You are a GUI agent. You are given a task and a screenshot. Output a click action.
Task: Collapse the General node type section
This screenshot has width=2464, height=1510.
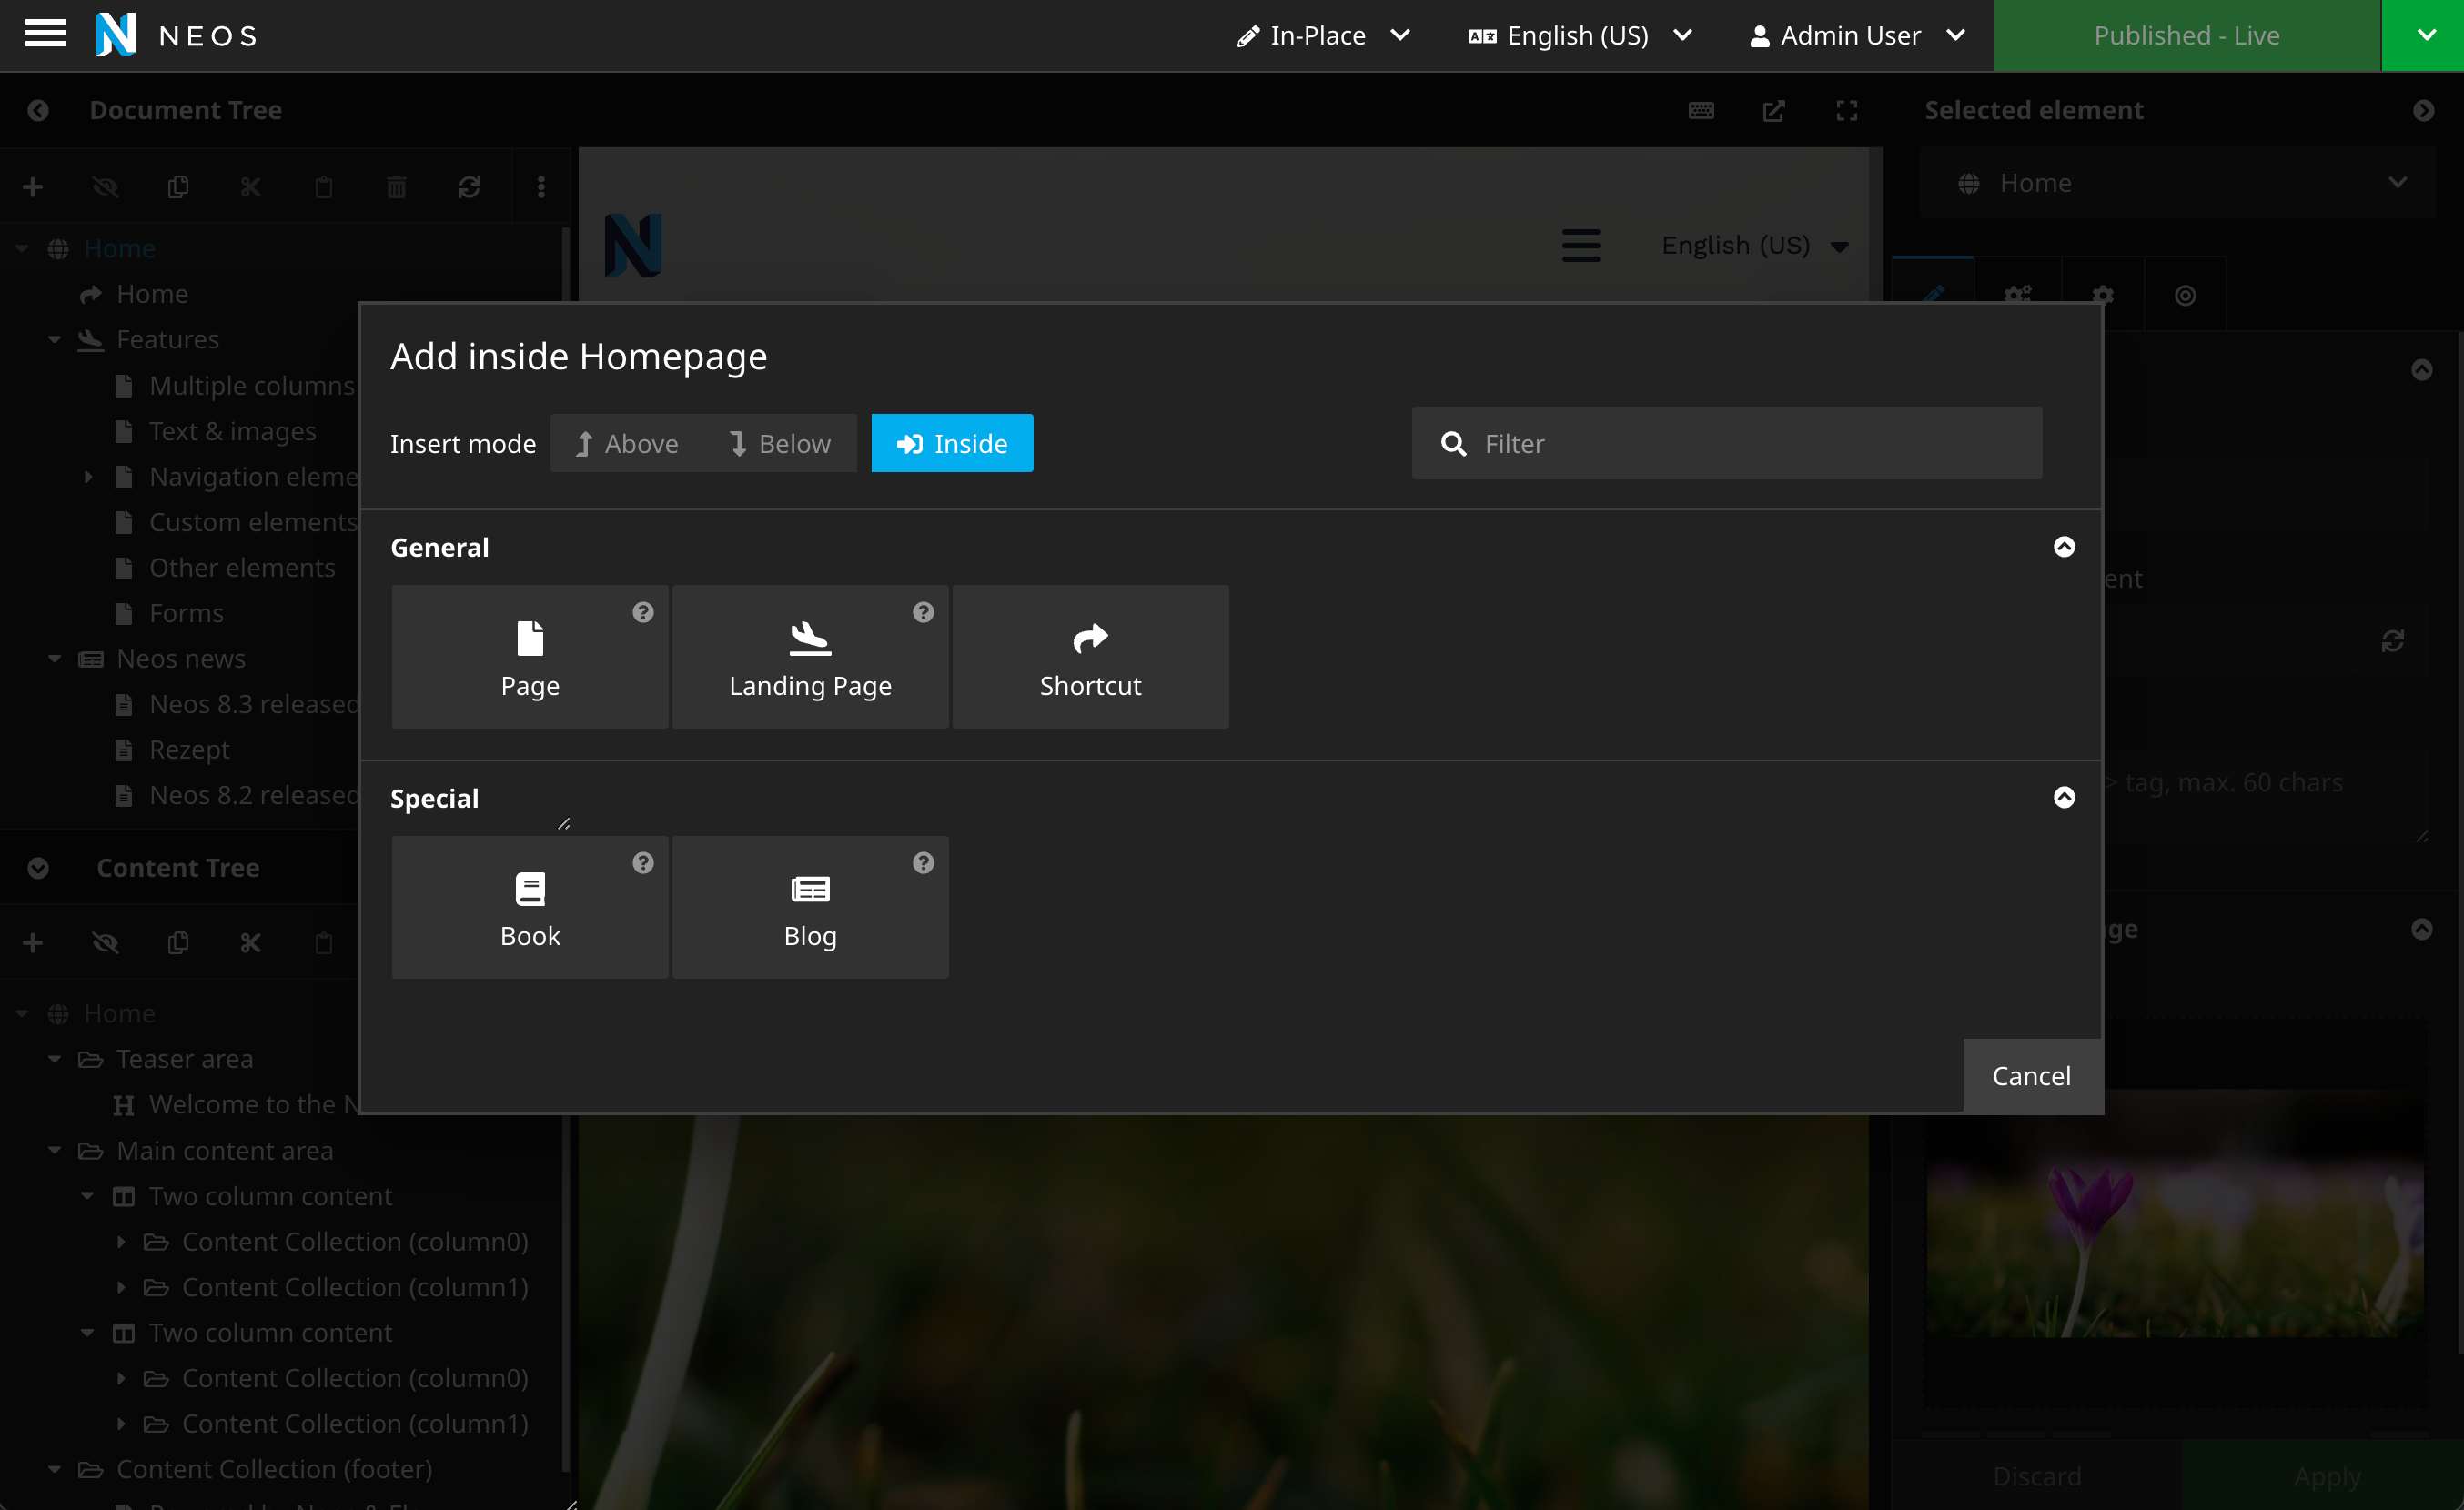2064,546
